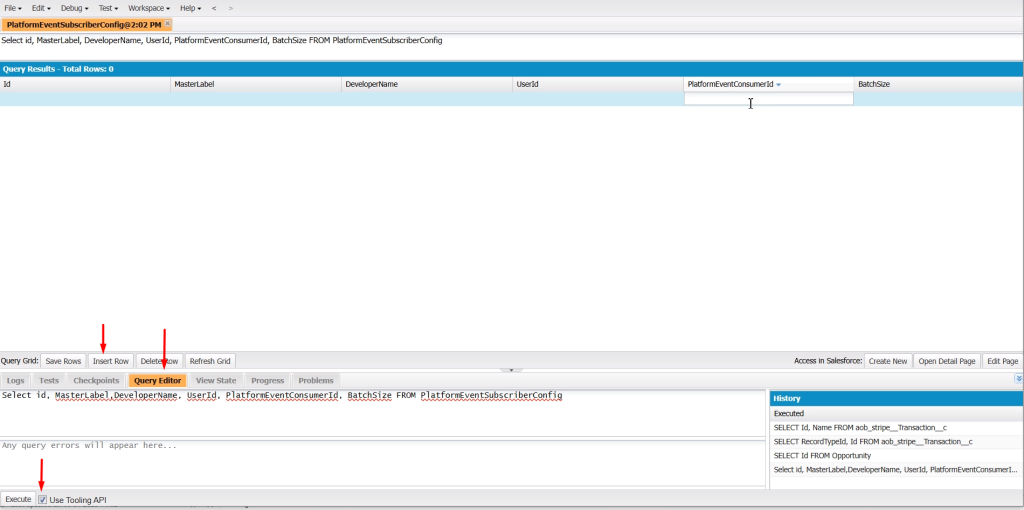Open the Test menu
The image size is (1024, 510).
tap(108, 8)
